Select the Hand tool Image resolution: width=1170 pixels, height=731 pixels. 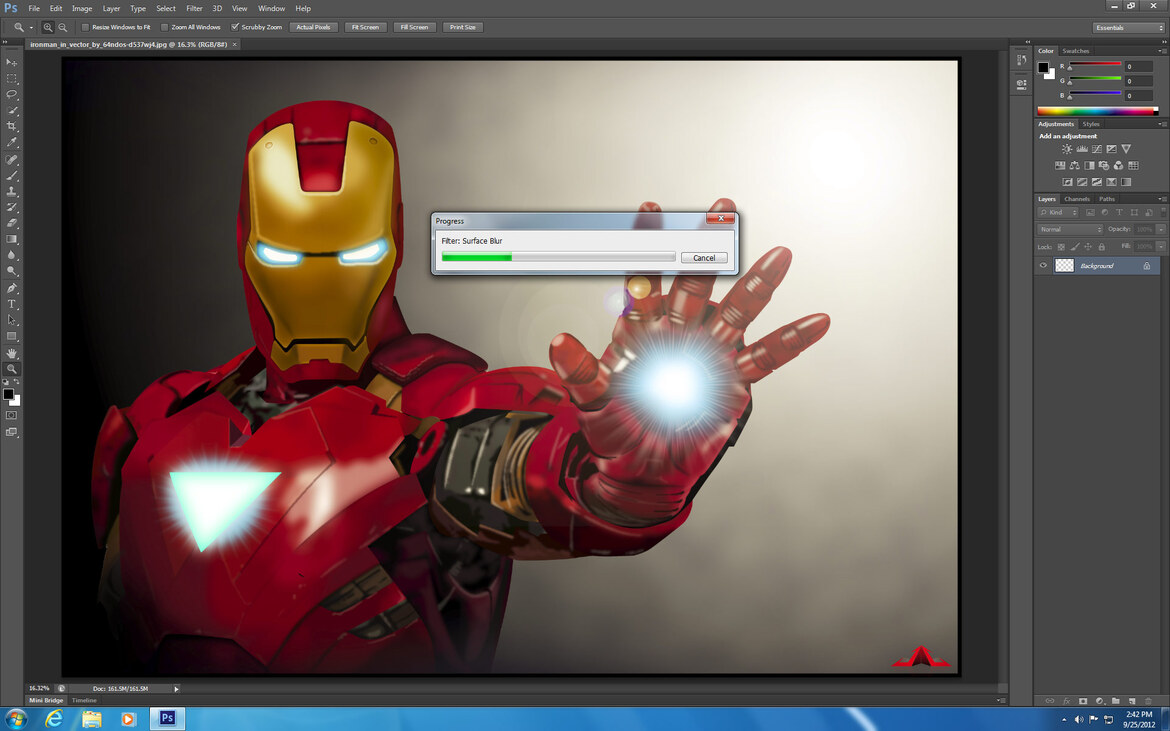tap(11, 353)
